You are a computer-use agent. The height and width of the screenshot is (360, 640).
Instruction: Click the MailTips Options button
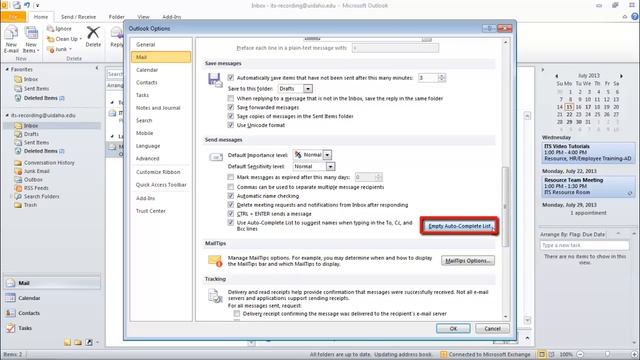coord(468,260)
